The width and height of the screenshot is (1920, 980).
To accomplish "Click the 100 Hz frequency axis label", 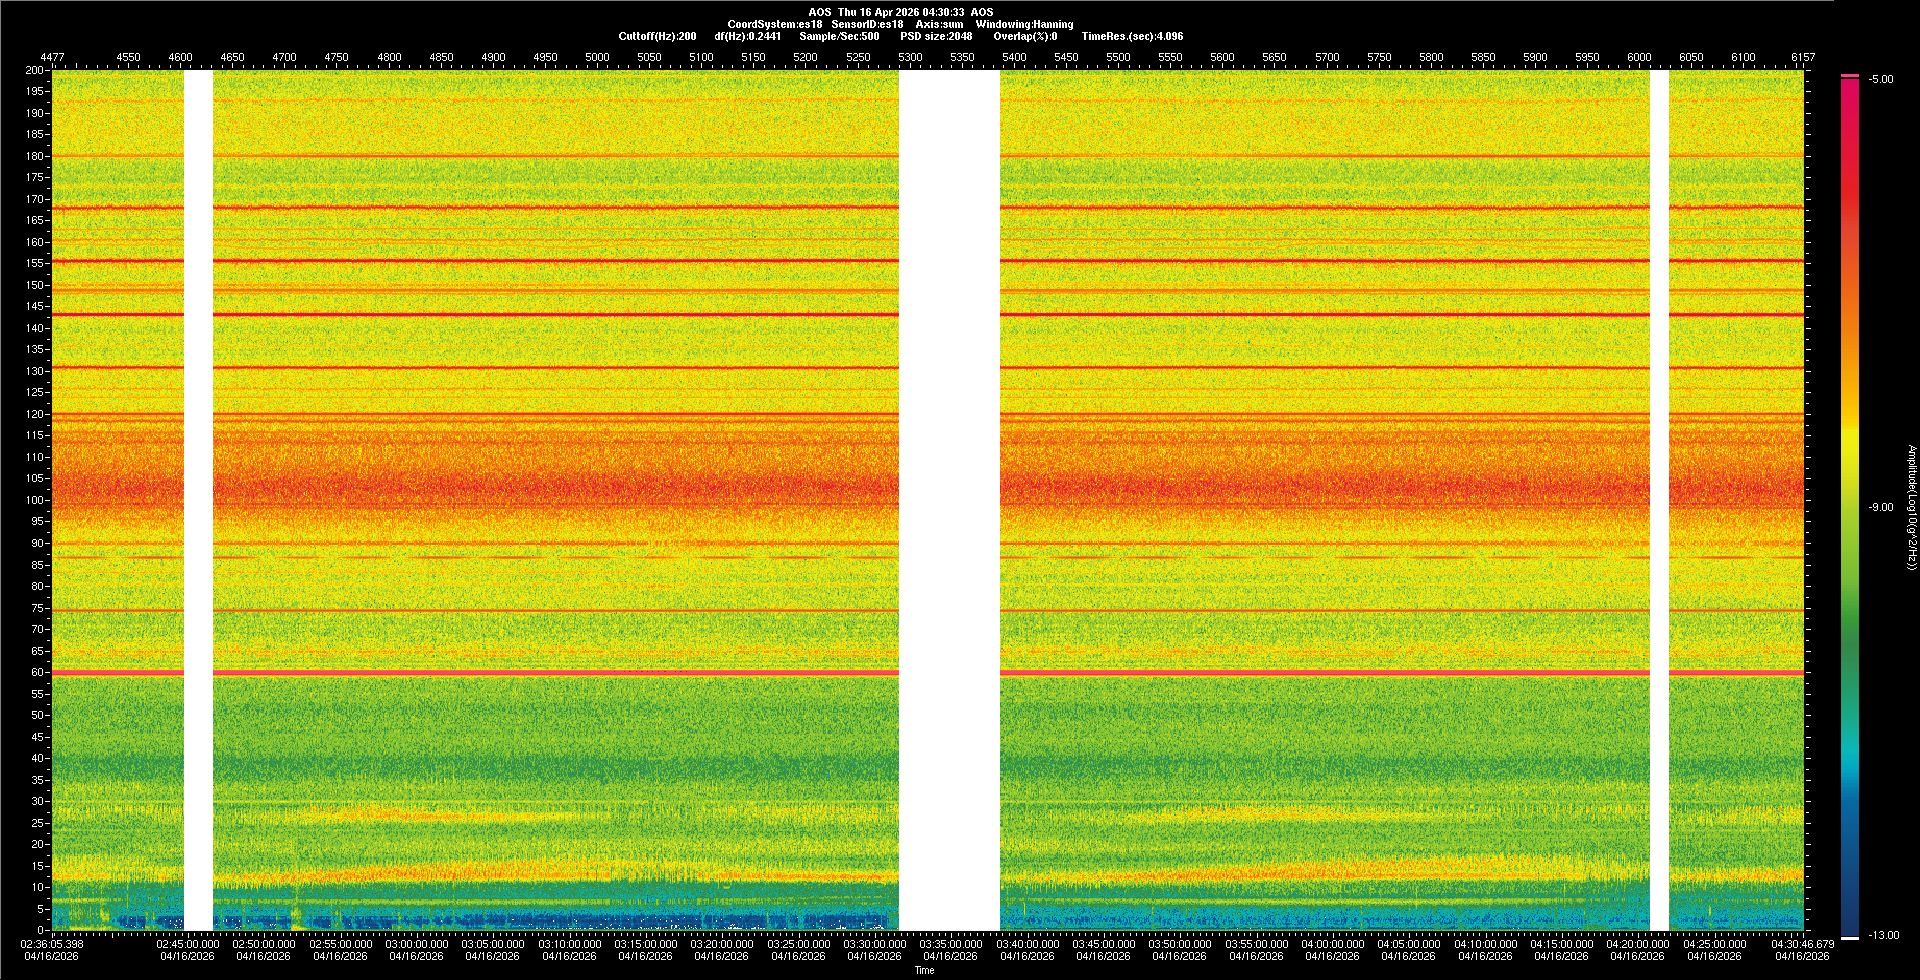I will point(35,500).
